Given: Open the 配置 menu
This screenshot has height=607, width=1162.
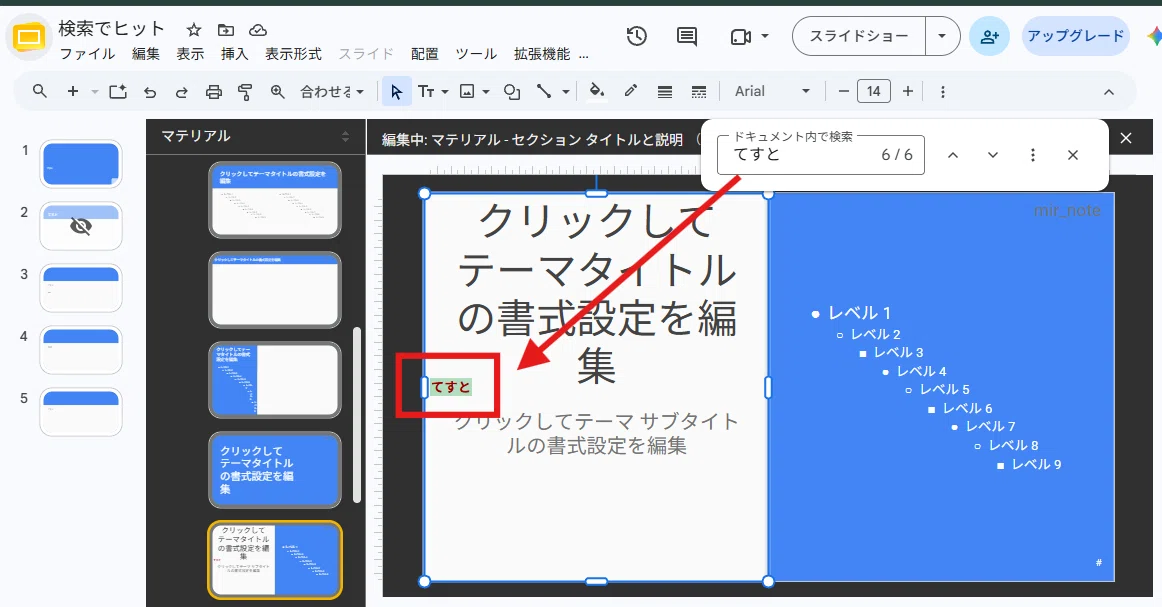Looking at the screenshot, I should [x=425, y=54].
